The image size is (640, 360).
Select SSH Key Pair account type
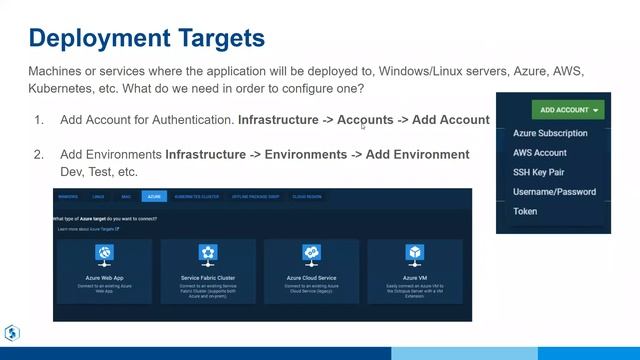[x=538, y=172]
